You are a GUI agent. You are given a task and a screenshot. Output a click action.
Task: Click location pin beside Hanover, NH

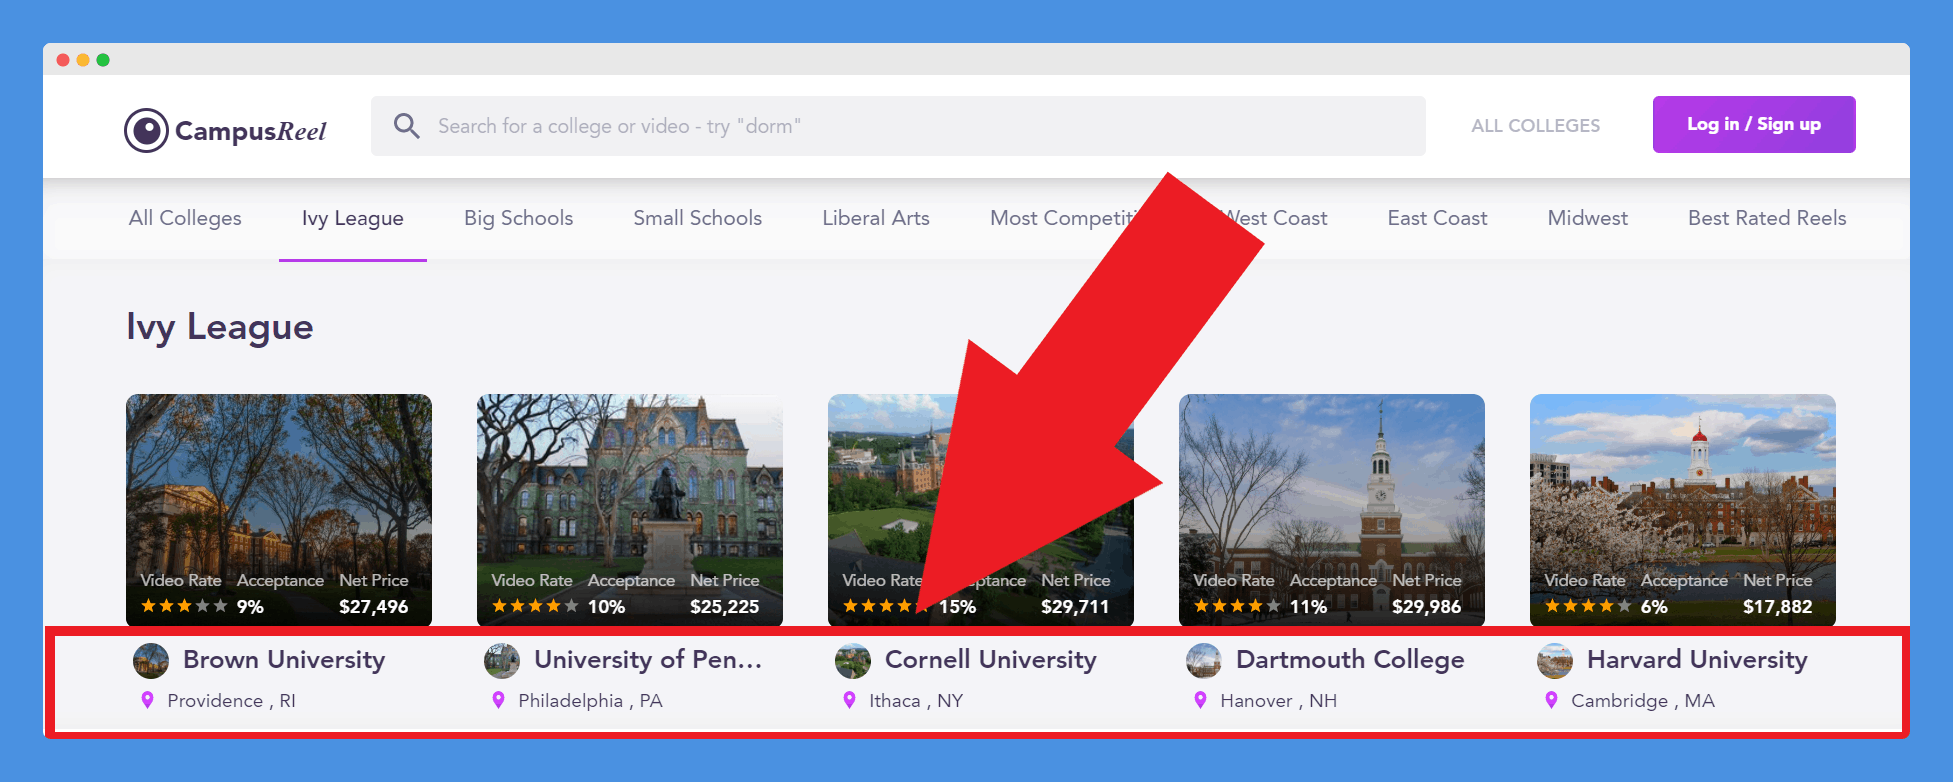click(1200, 700)
